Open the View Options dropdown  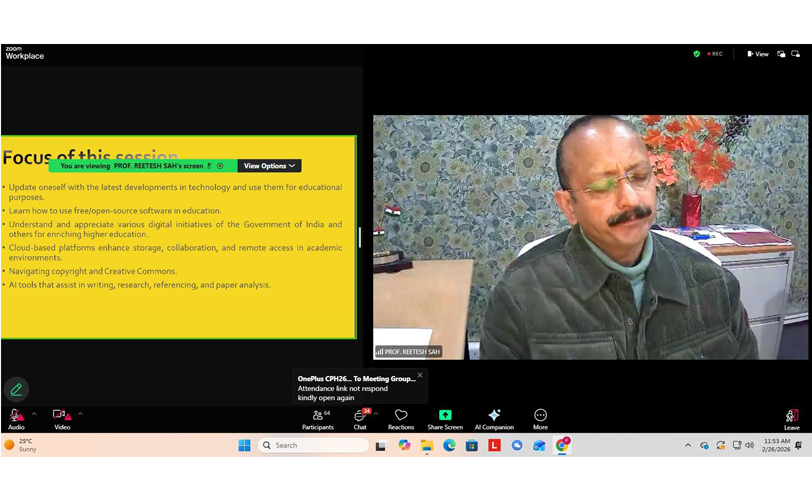[x=269, y=166]
